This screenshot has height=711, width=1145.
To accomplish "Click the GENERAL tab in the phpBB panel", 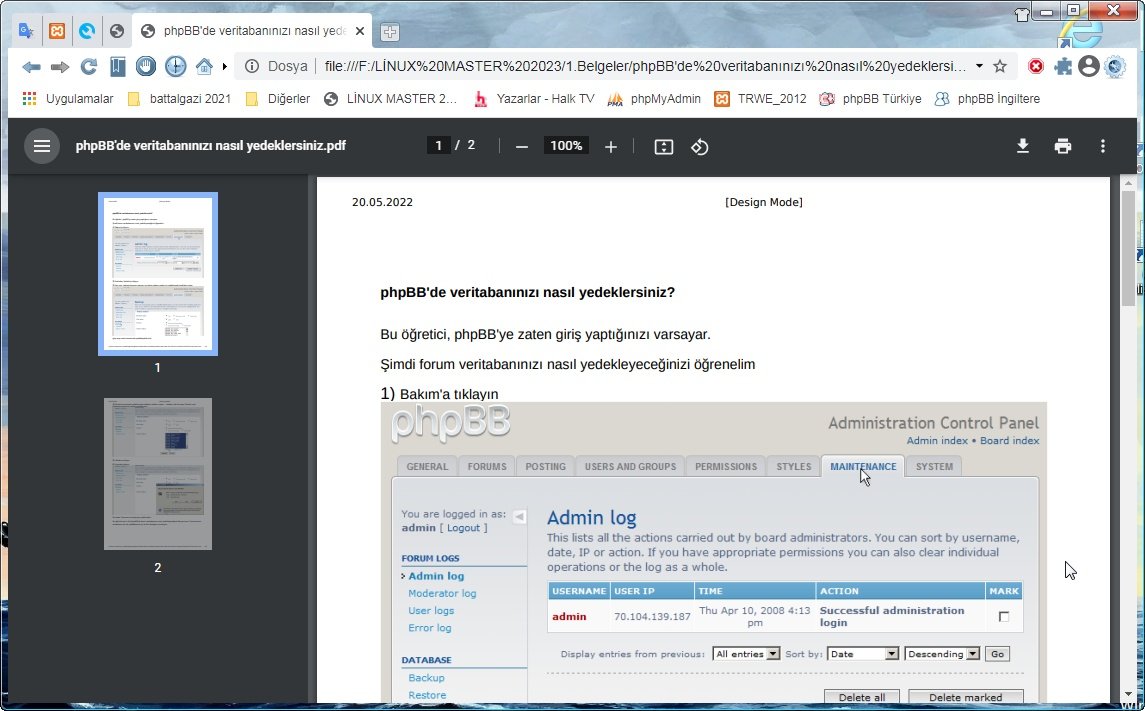I will tap(427, 466).
